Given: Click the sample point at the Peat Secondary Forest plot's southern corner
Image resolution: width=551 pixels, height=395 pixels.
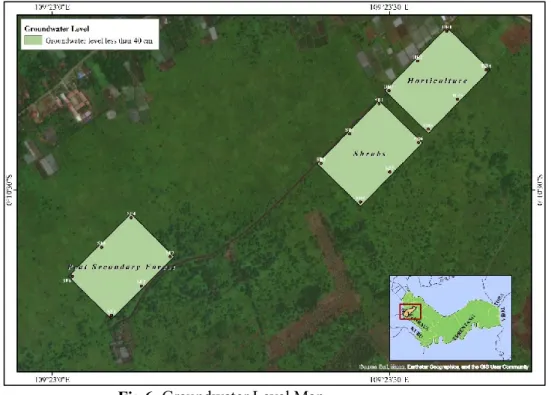Looking at the screenshot, I should point(111,316).
